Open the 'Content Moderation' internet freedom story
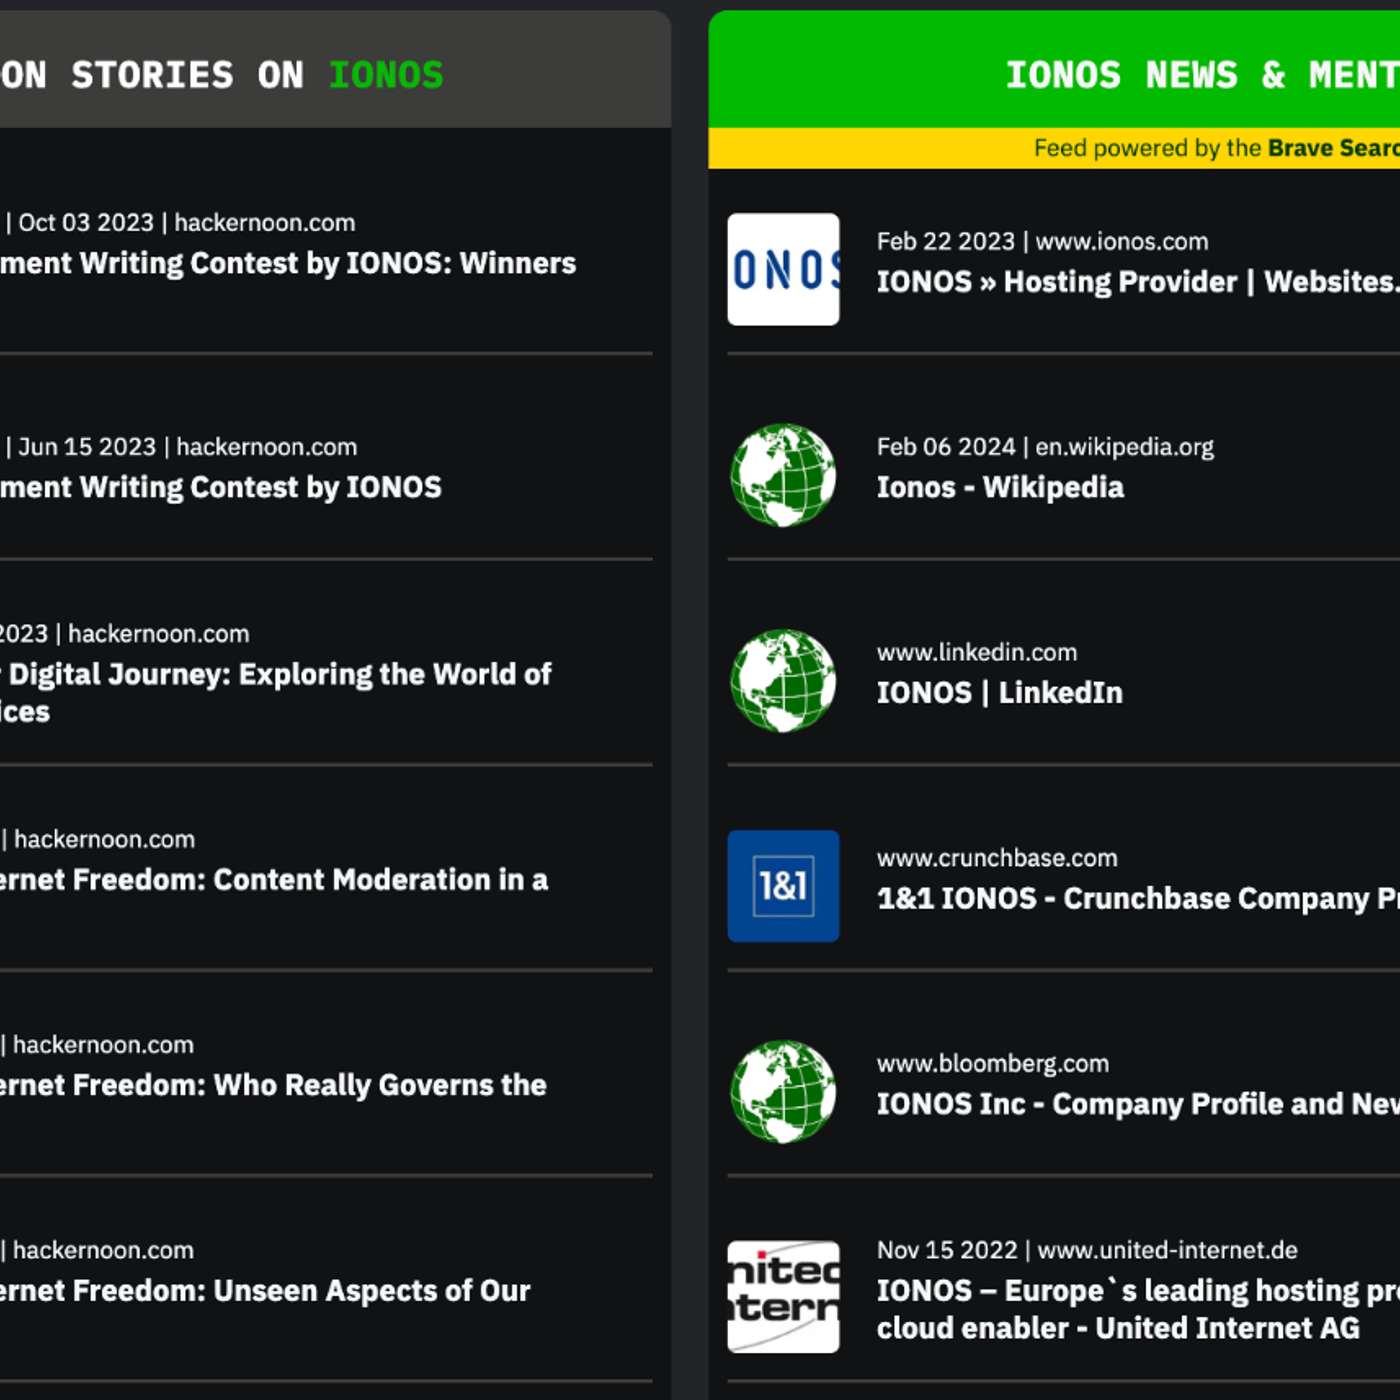Viewport: 1400px width, 1400px height. pyautogui.click(x=270, y=880)
